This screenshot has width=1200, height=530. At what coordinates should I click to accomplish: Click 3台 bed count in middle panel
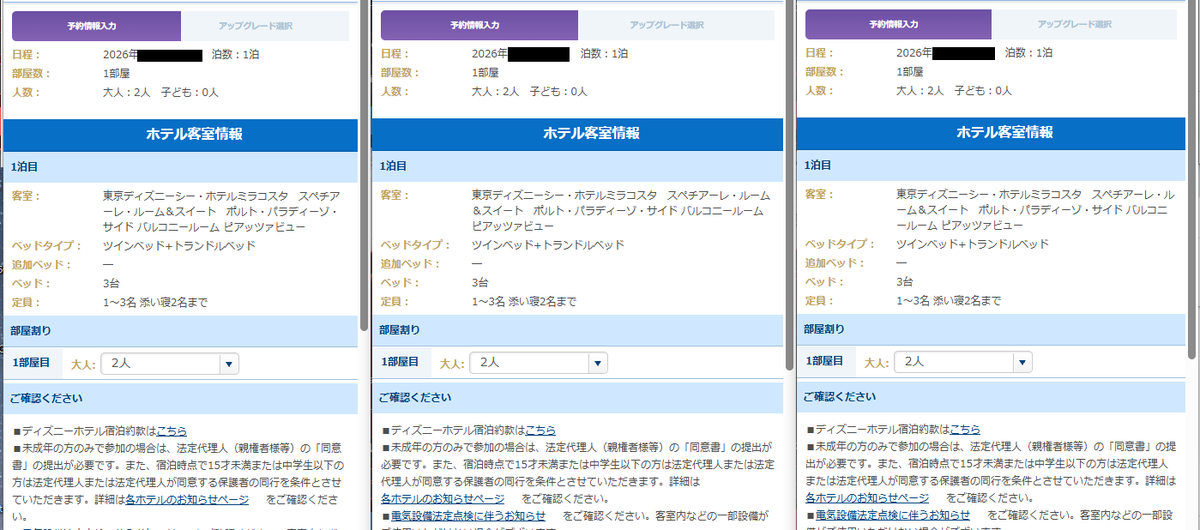point(481,283)
